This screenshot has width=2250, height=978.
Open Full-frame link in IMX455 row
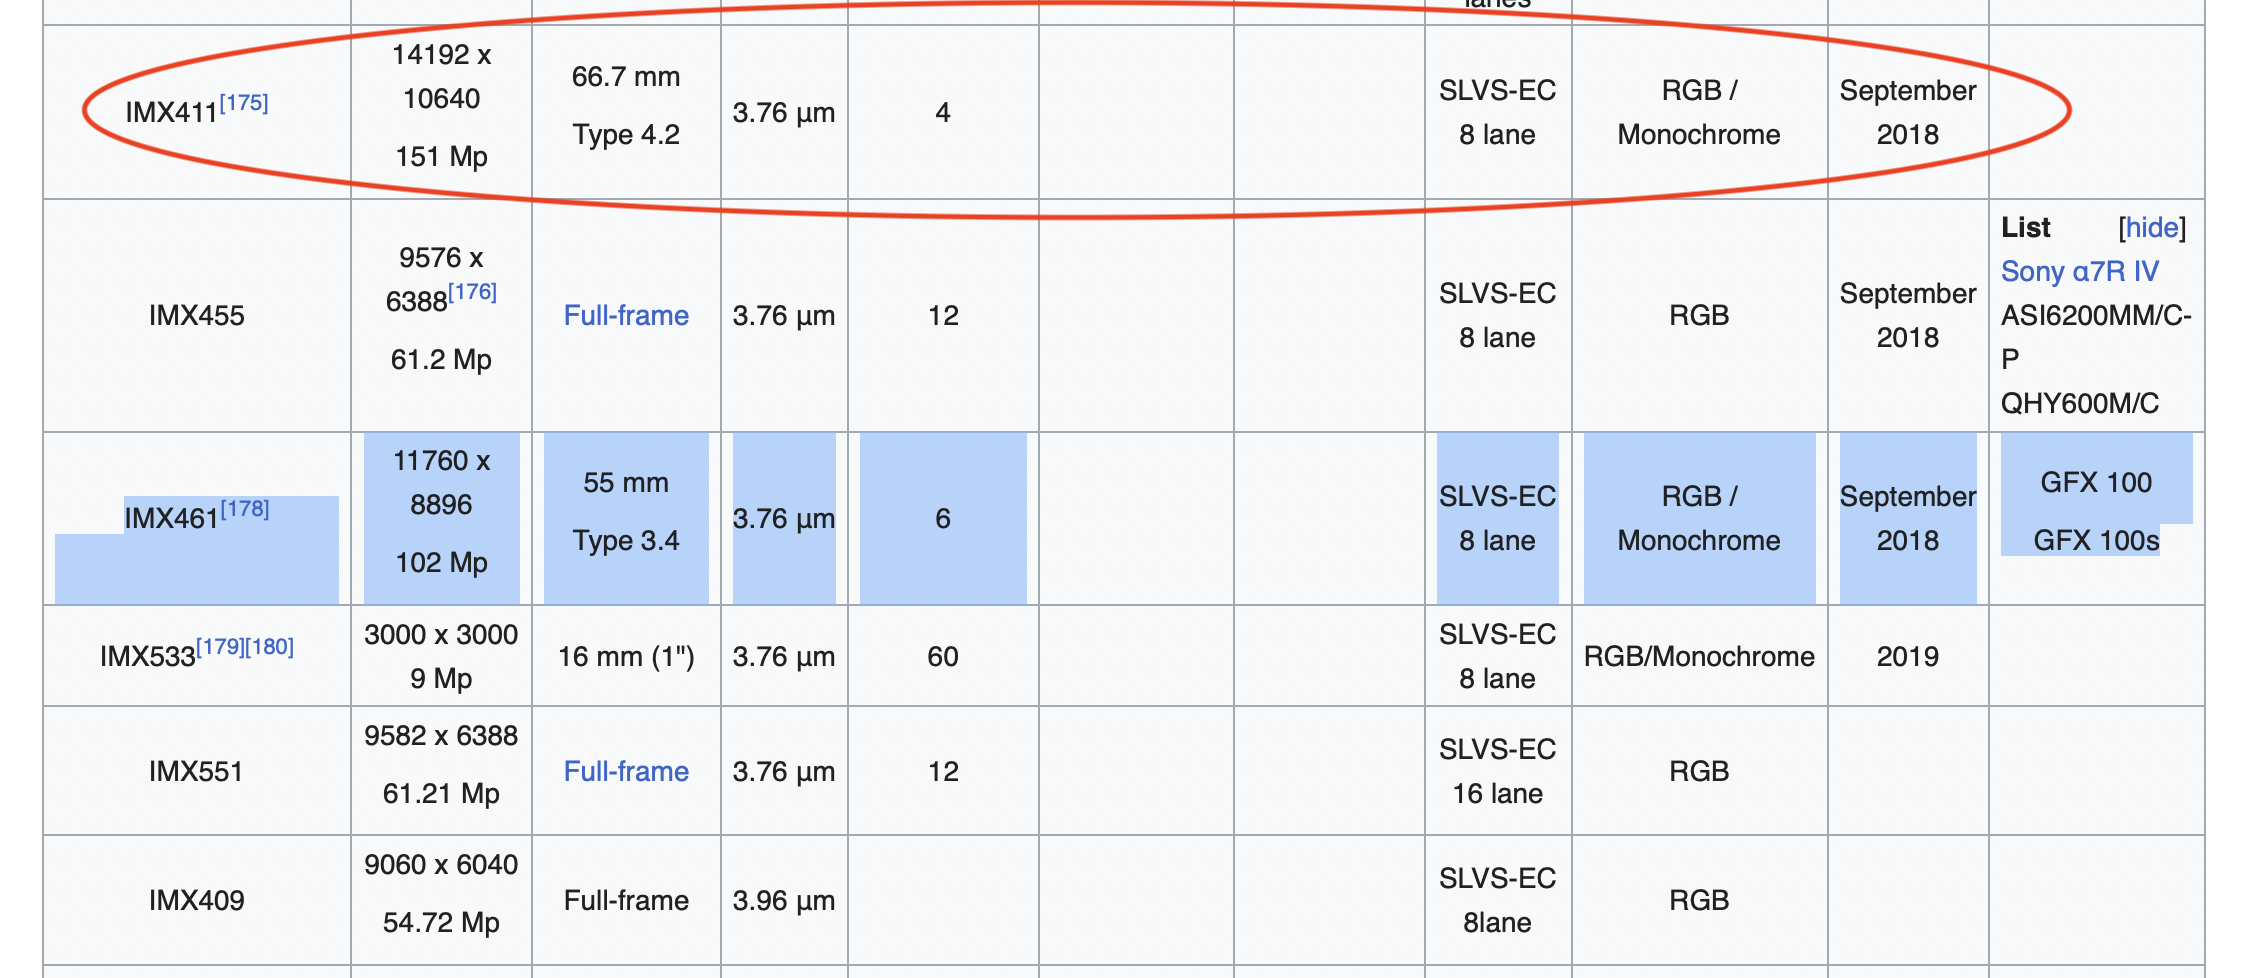pyautogui.click(x=626, y=316)
